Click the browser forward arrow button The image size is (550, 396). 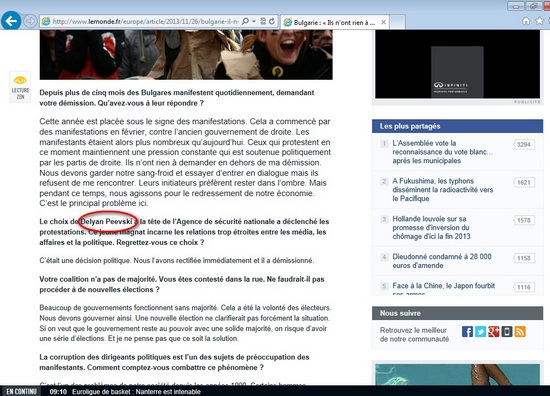(30, 21)
